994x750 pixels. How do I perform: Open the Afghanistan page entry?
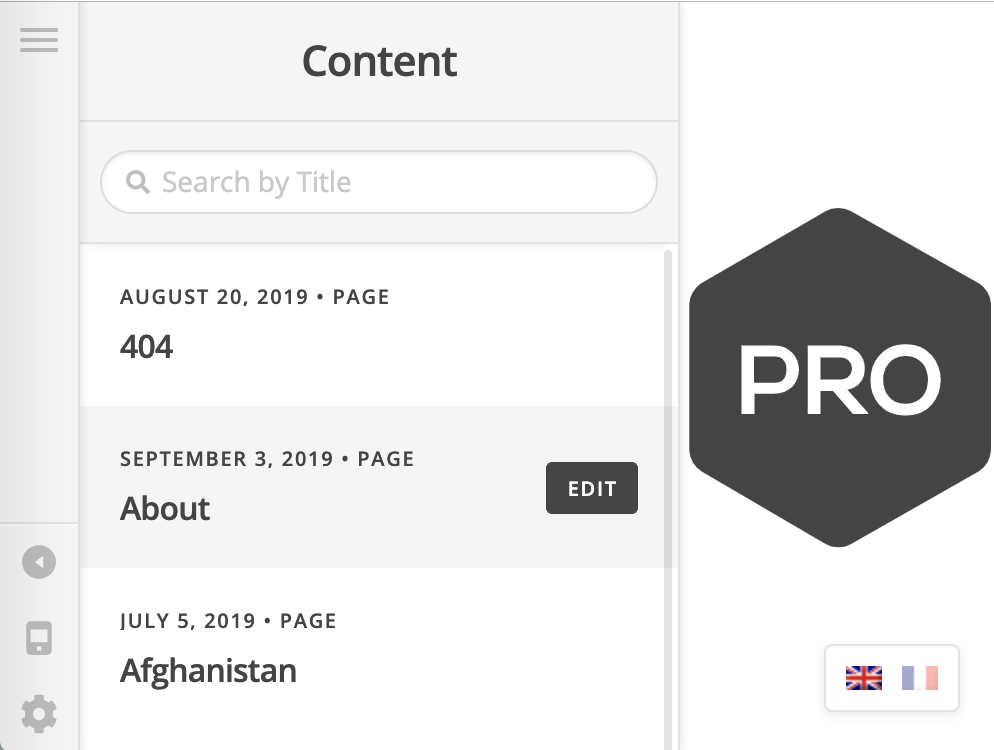coord(208,670)
